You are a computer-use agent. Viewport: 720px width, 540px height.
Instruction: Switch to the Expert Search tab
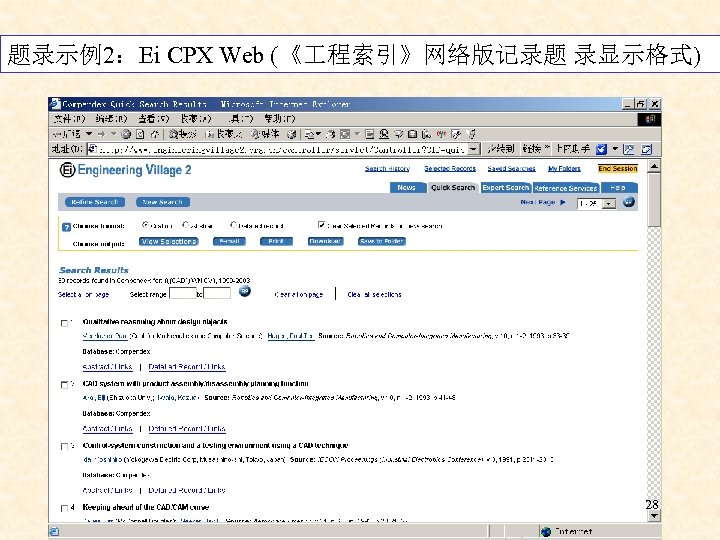coord(506,187)
